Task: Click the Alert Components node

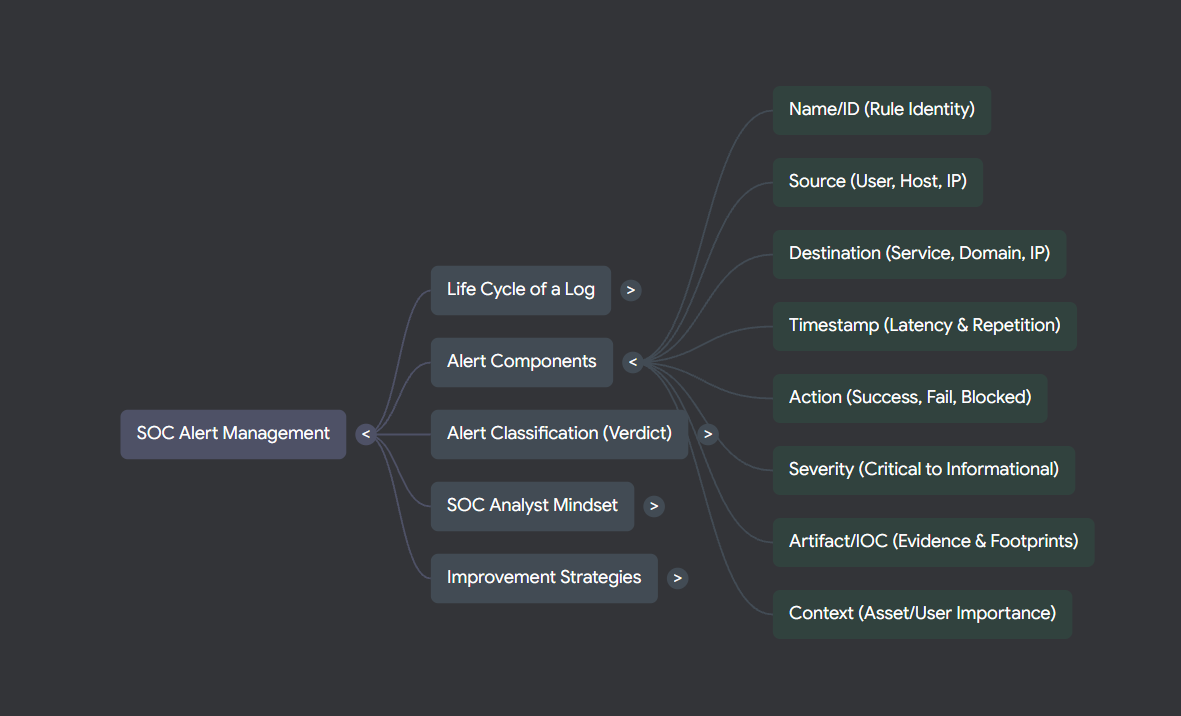Action: (521, 362)
